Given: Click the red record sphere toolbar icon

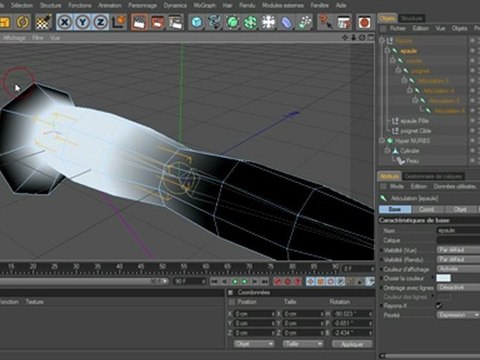Looking at the screenshot, I should coord(364,22).
